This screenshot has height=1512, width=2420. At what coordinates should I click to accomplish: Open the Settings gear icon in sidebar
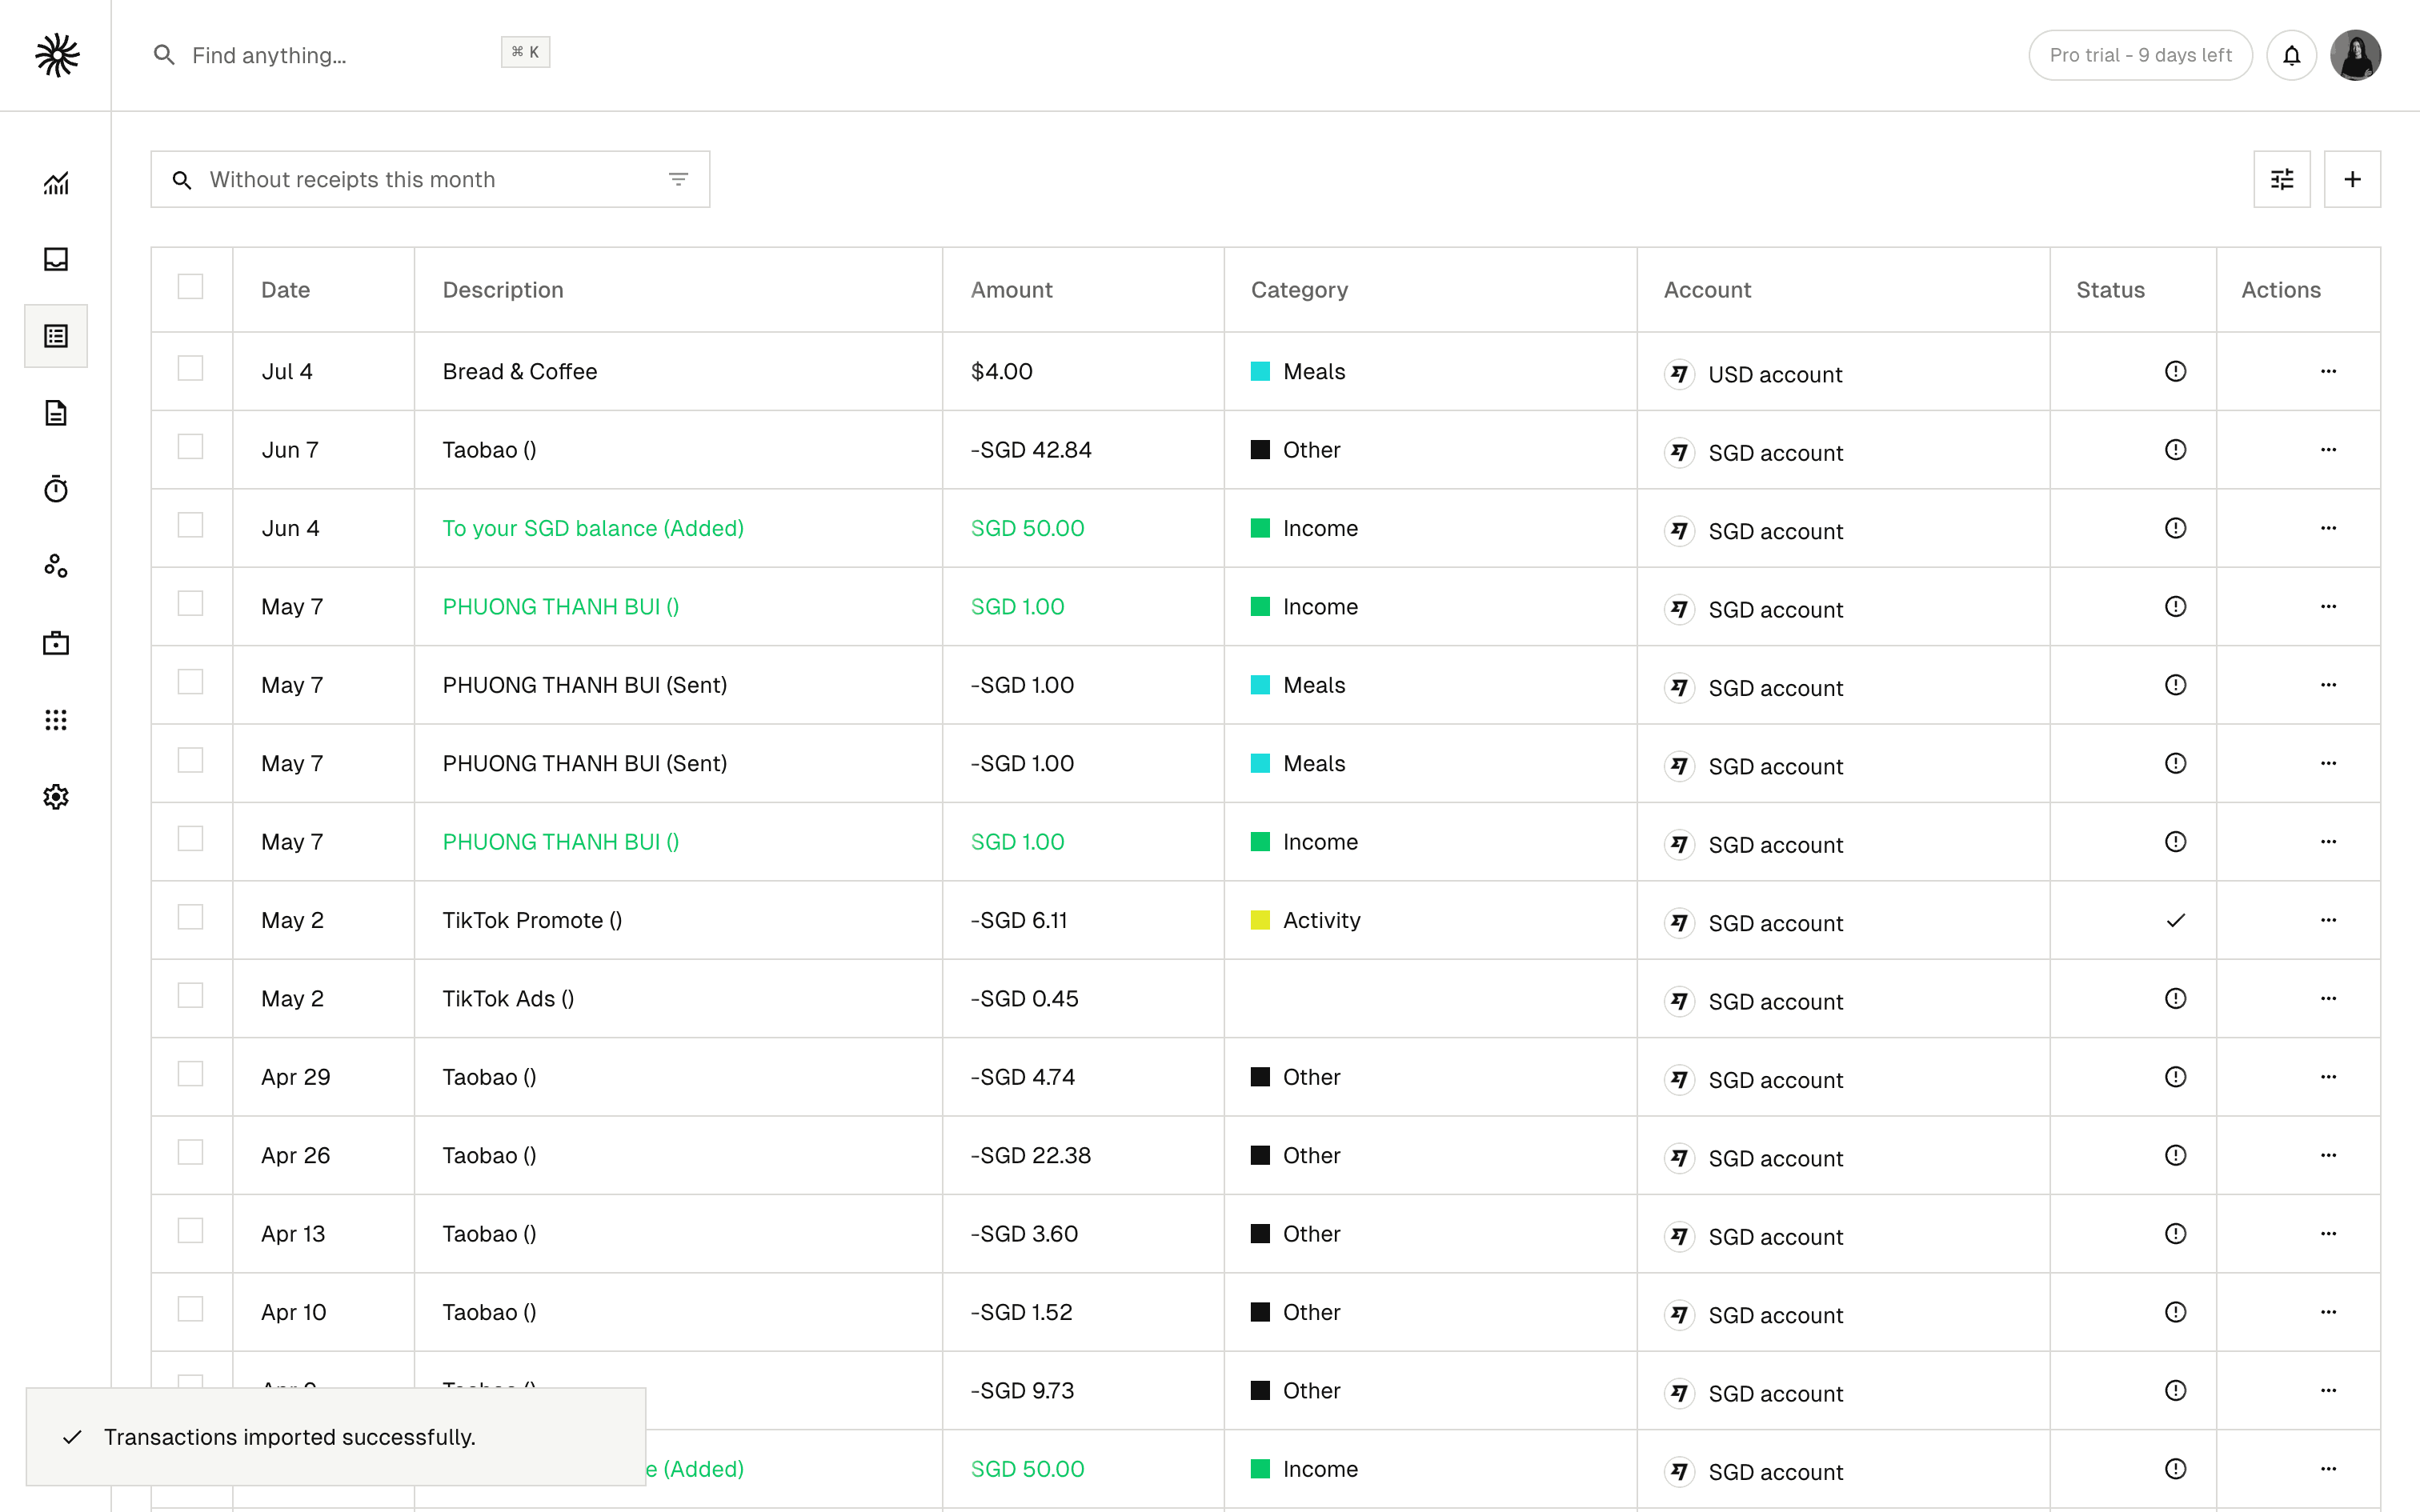[56, 797]
